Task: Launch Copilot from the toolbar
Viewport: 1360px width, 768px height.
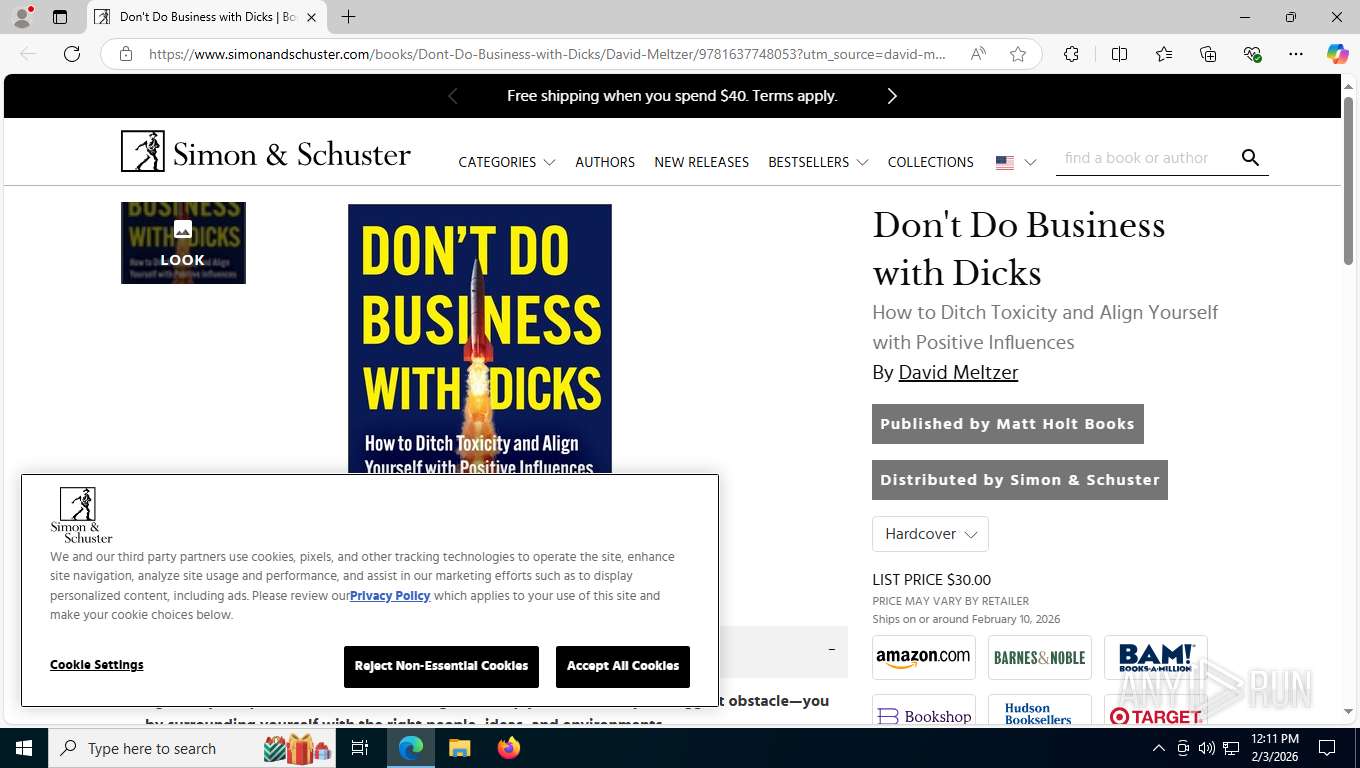Action: coord(1337,54)
